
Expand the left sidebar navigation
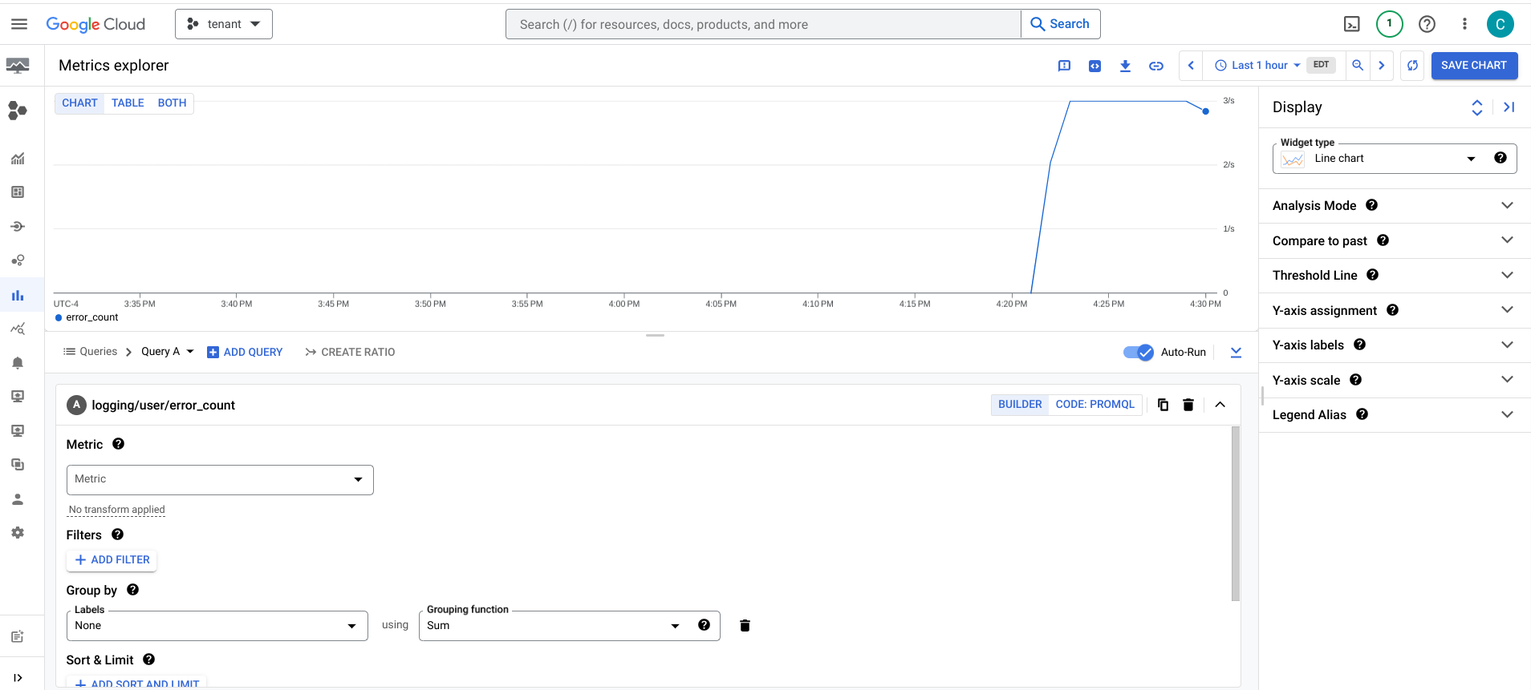[17, 678]
